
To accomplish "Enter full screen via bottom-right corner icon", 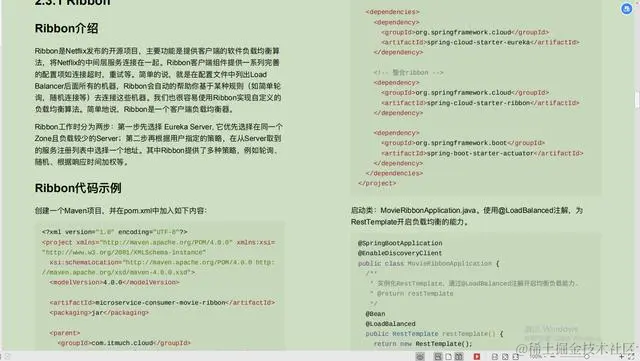I will click(x=632, y=357).
